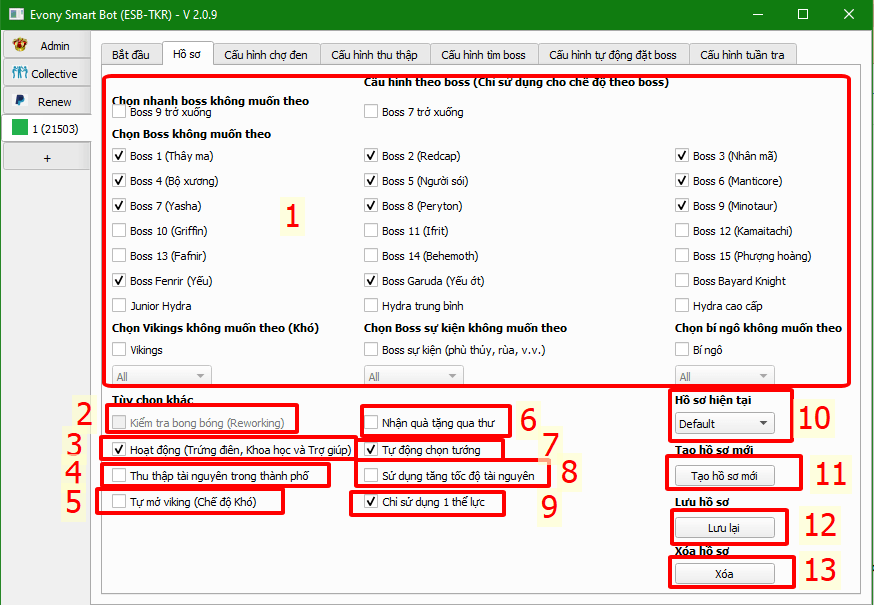Viewport: 874px width, 605px height.
Task: Expand the Vikings All dropdown
Action: tap(162, 377)
